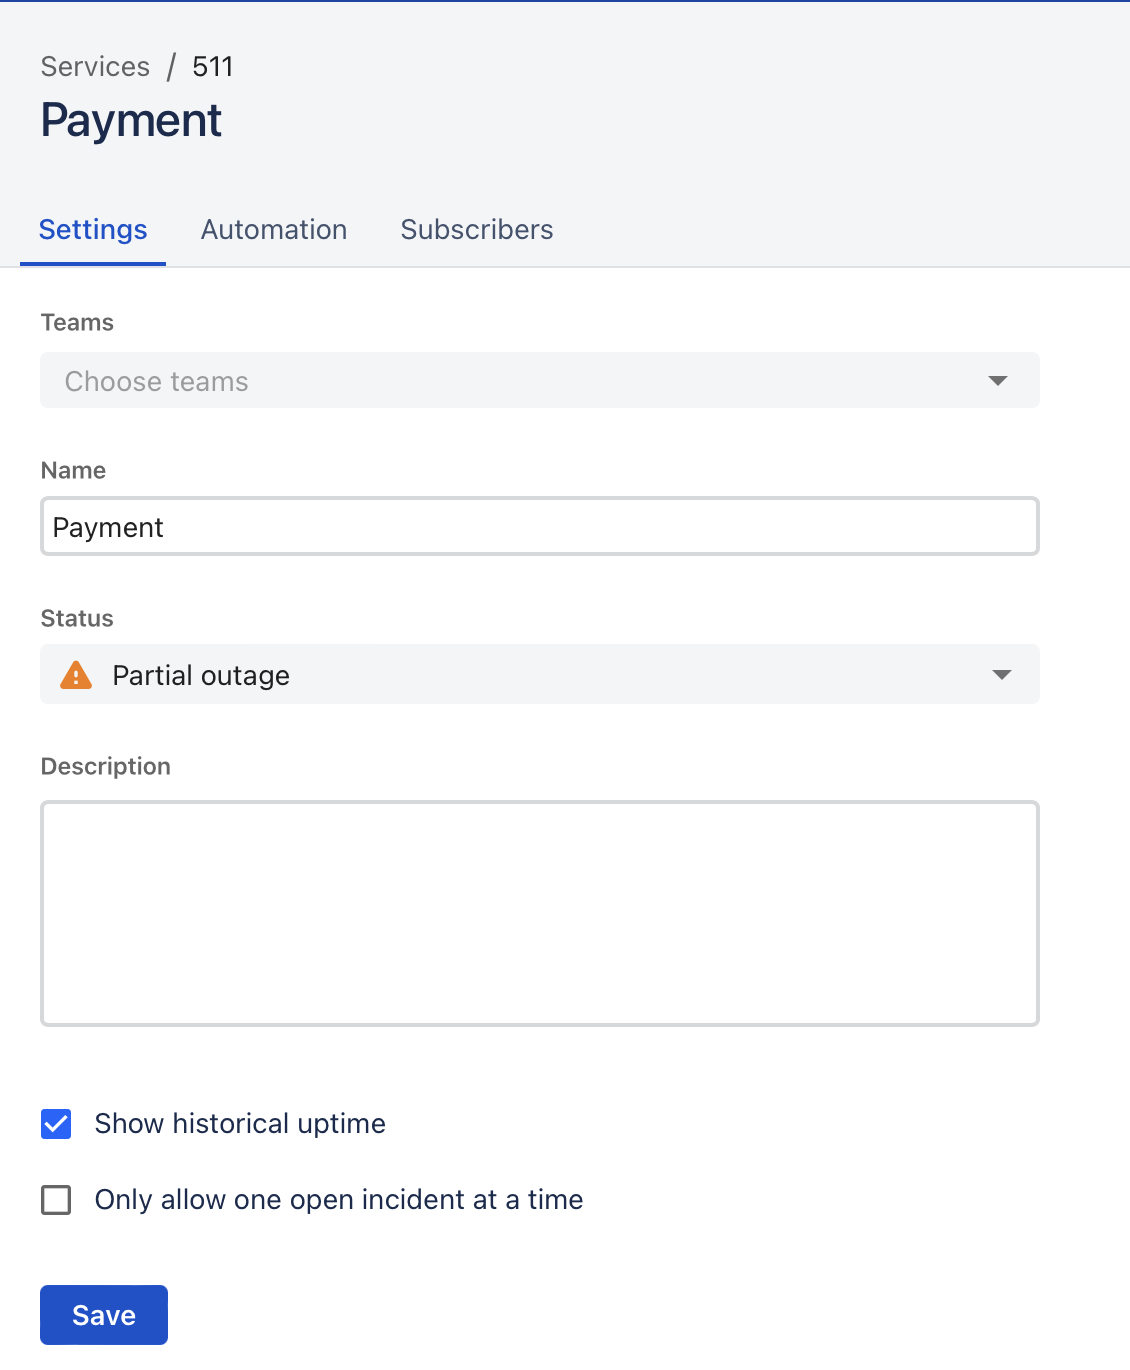Go back via the Services breadcrumb link
The width and height of the screenshot is (1130, 1370).
tap(95, 67)
